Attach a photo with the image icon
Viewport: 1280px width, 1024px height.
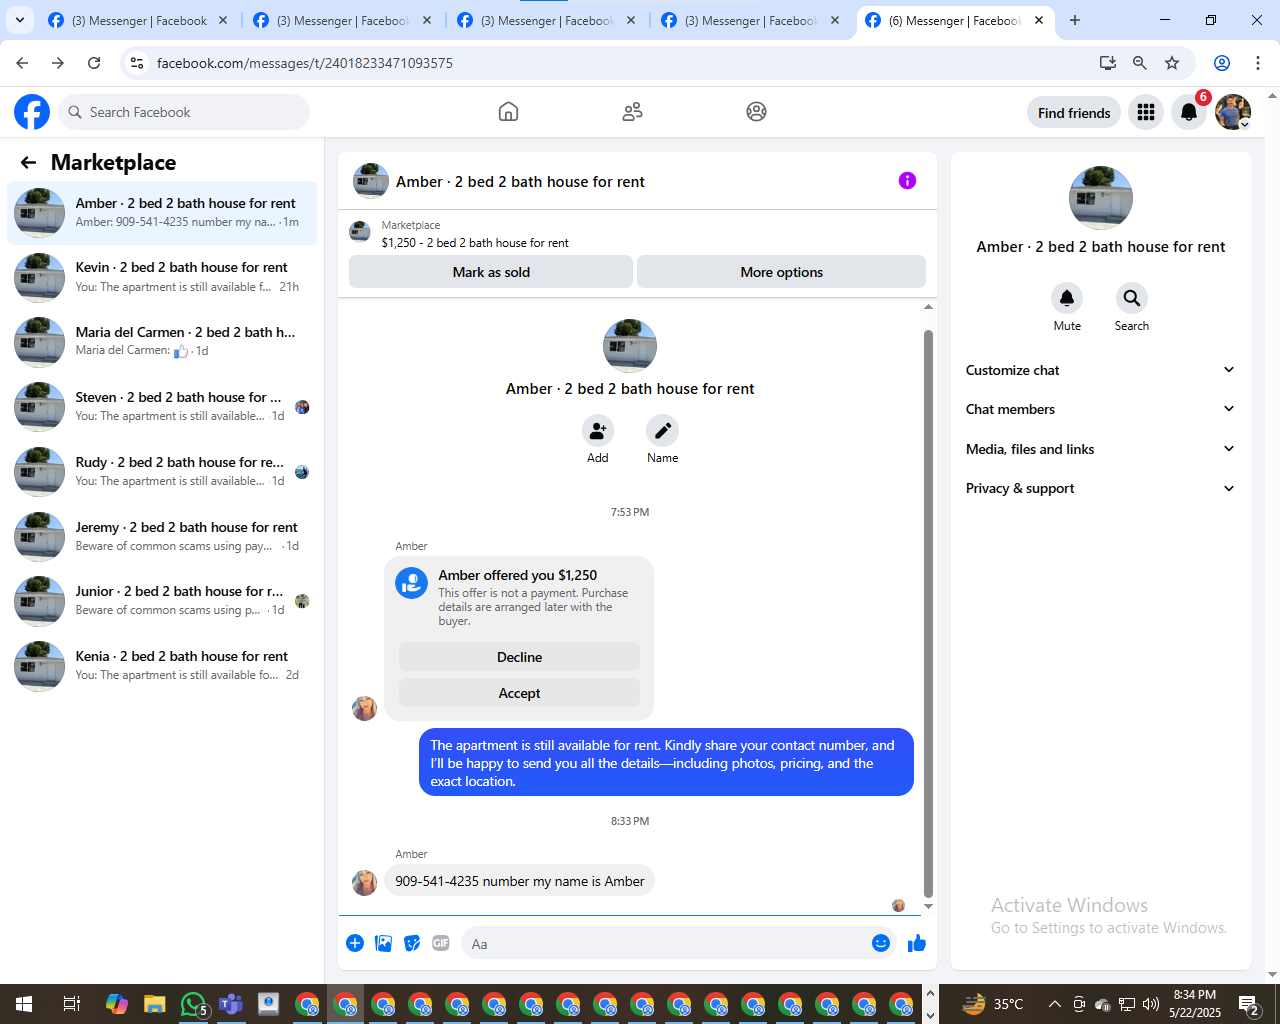pyautogui.click(x=383, y=943)
